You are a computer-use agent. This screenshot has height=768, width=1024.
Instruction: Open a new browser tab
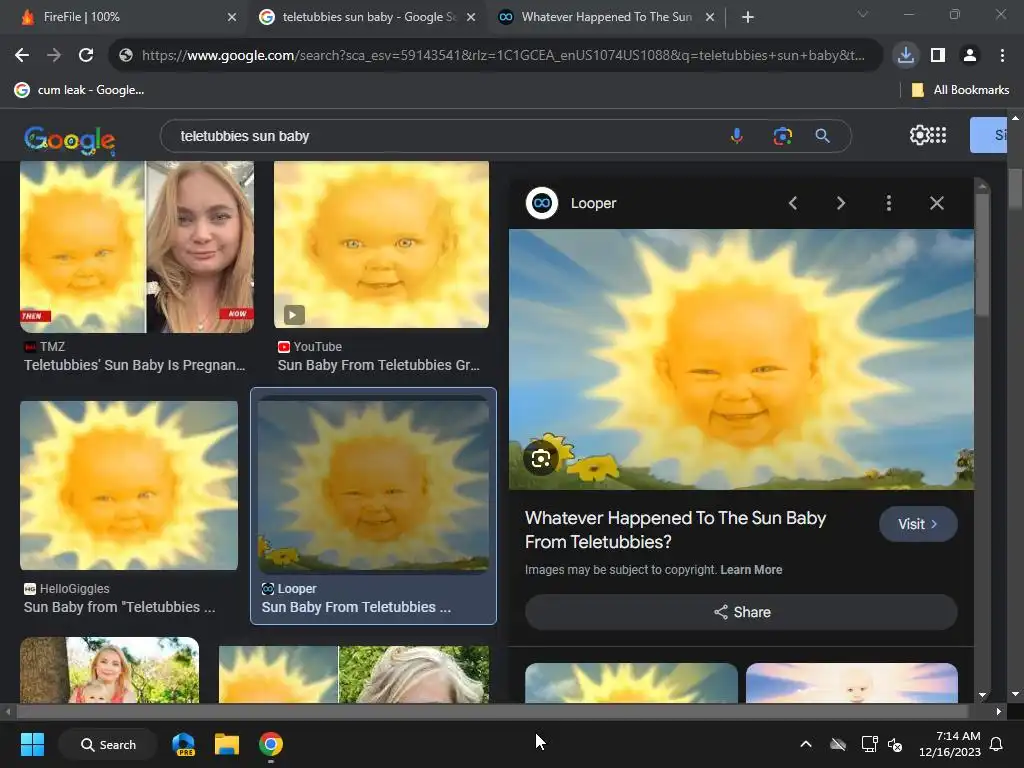pyautogui.click(x=748, y=17)
